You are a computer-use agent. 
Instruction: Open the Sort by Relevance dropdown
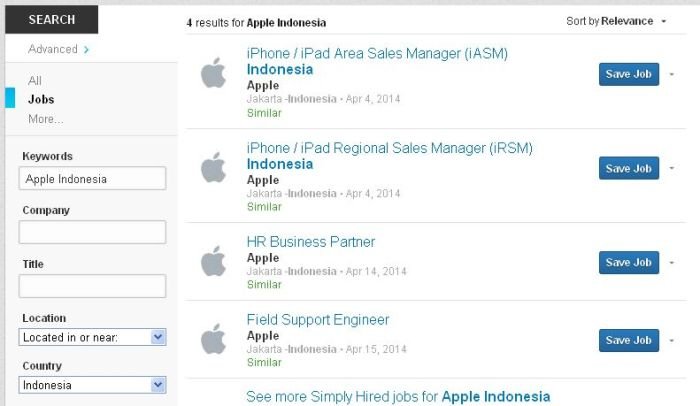[616, 21]
